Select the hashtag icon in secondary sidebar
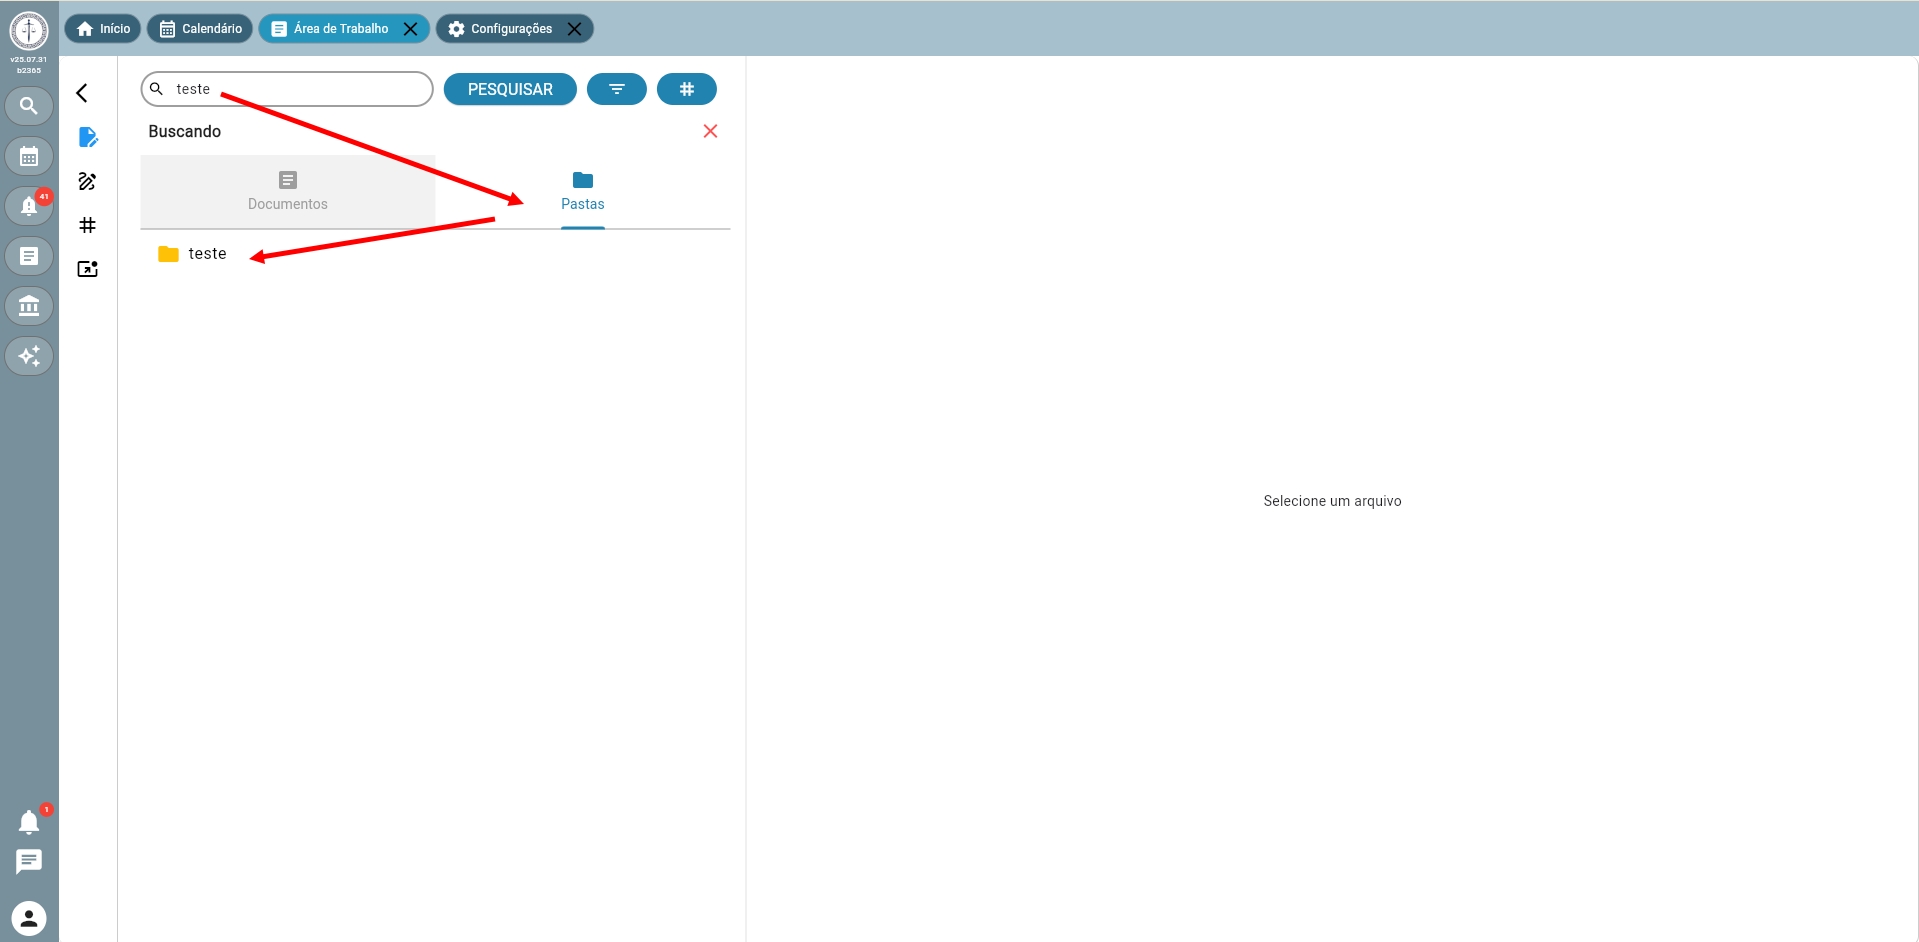 click(88, 225)
